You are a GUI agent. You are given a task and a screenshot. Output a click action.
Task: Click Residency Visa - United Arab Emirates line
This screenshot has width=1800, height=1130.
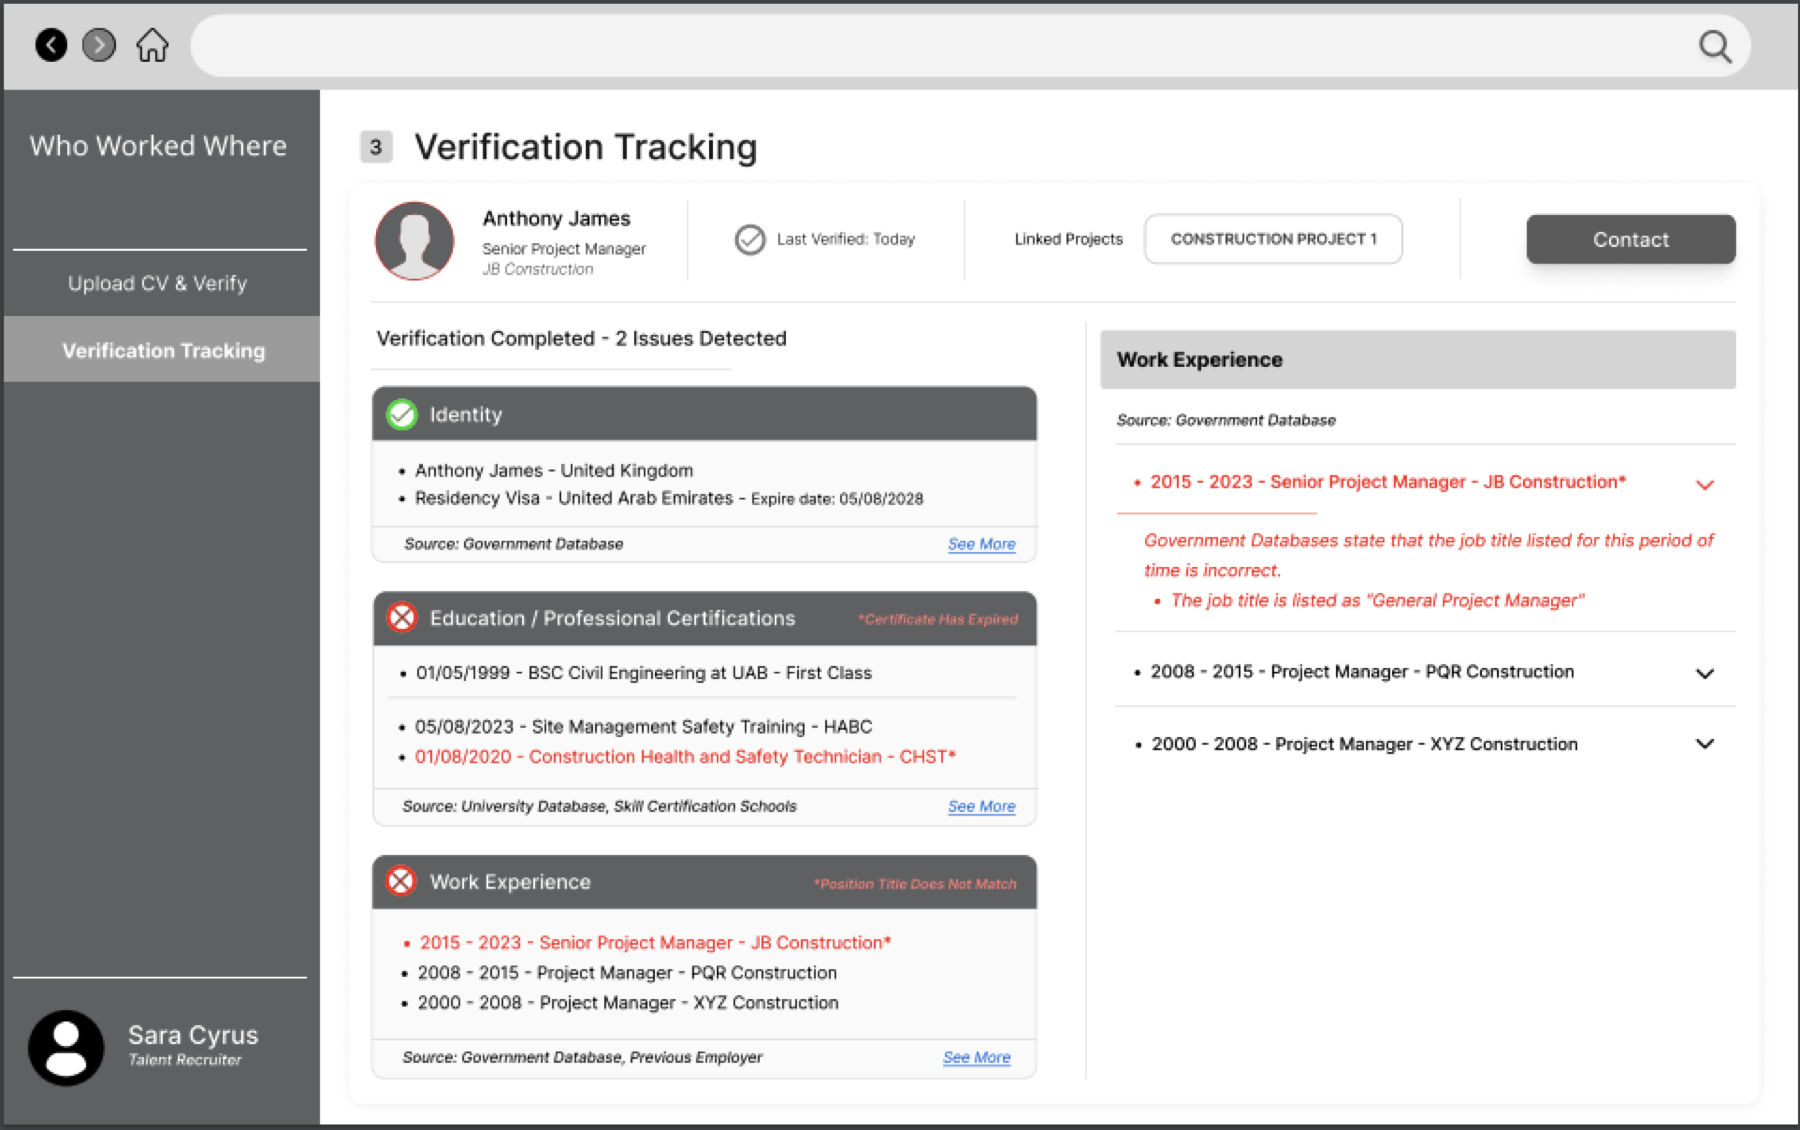pos(668,498)
